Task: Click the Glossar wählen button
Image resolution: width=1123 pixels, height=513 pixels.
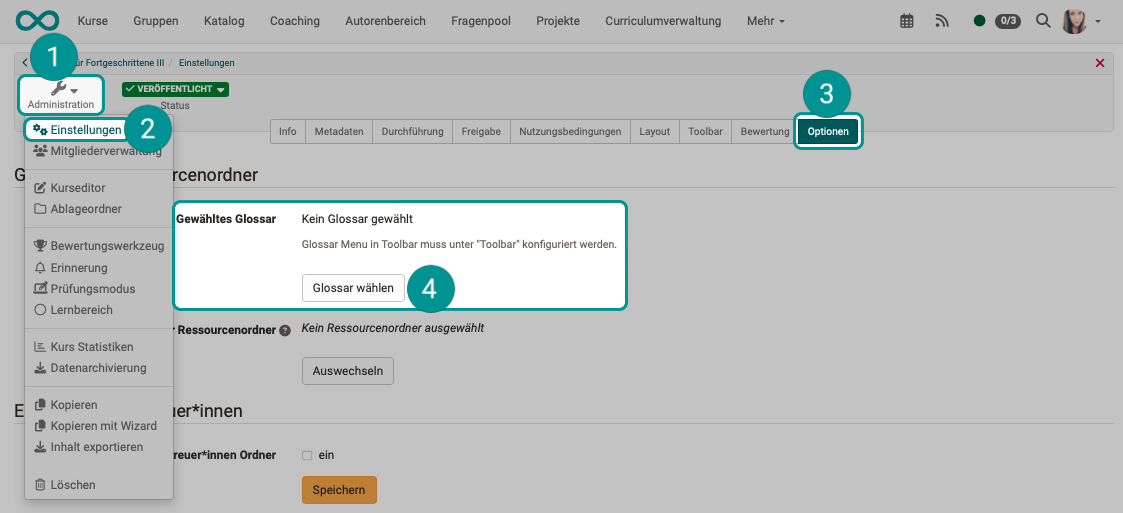Action: [353, 288]
